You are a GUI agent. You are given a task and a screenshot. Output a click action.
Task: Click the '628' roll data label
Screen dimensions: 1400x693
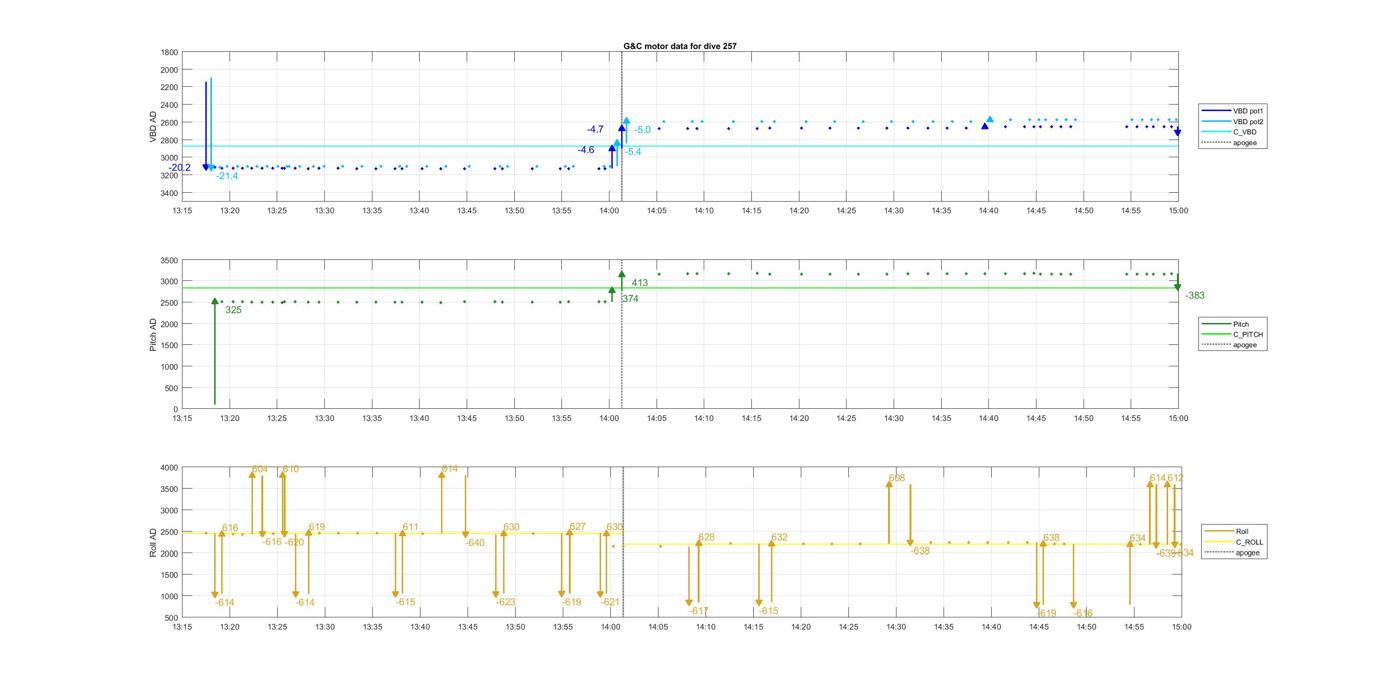707,537
